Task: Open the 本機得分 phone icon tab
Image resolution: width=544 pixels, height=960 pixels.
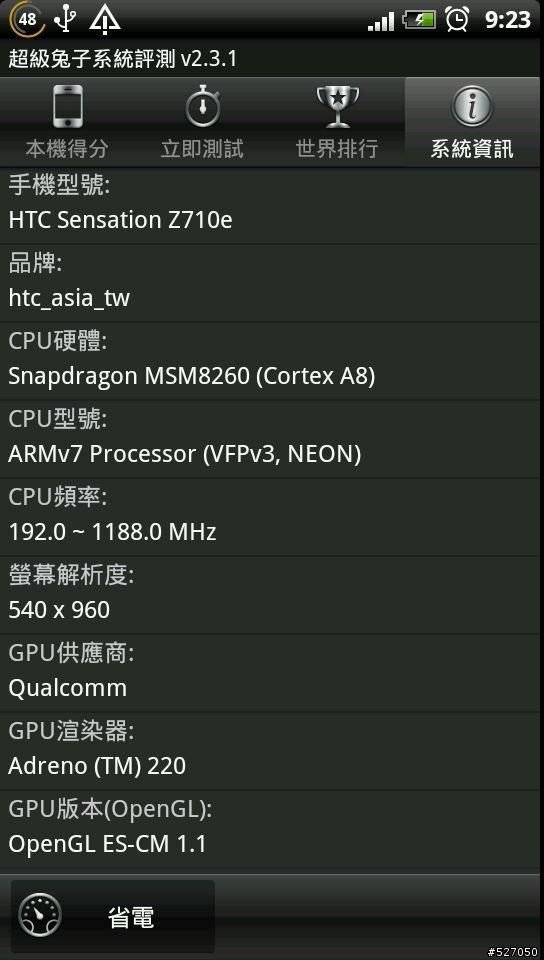Action: (x=67, y=107)
